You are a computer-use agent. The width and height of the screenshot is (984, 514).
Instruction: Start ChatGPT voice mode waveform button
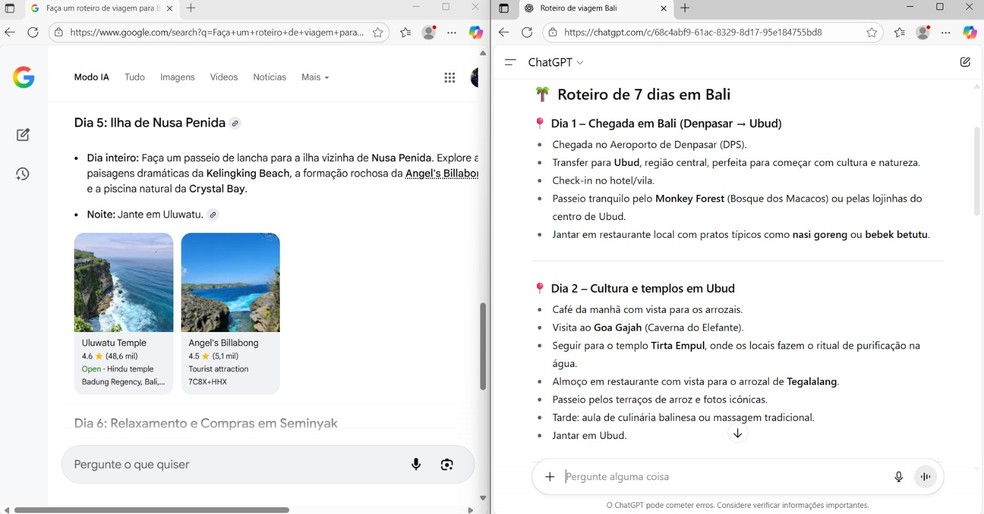click(x=926, y=477)
